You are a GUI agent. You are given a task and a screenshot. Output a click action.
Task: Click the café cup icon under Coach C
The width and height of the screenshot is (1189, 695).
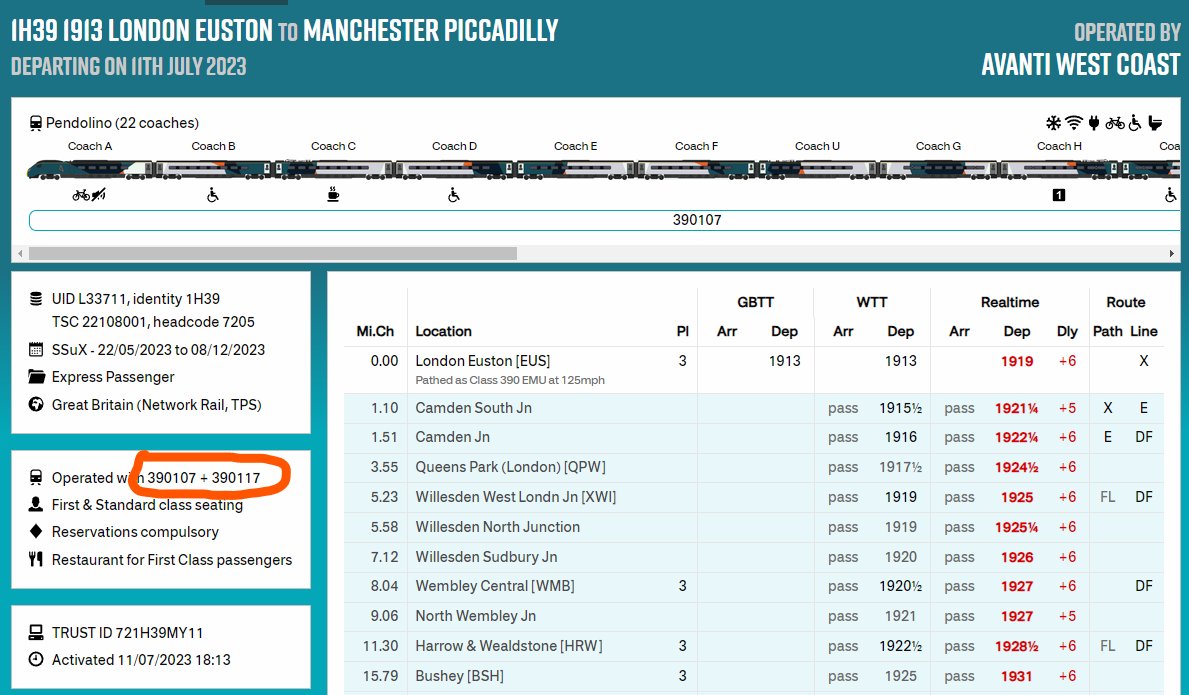(333, 195)
